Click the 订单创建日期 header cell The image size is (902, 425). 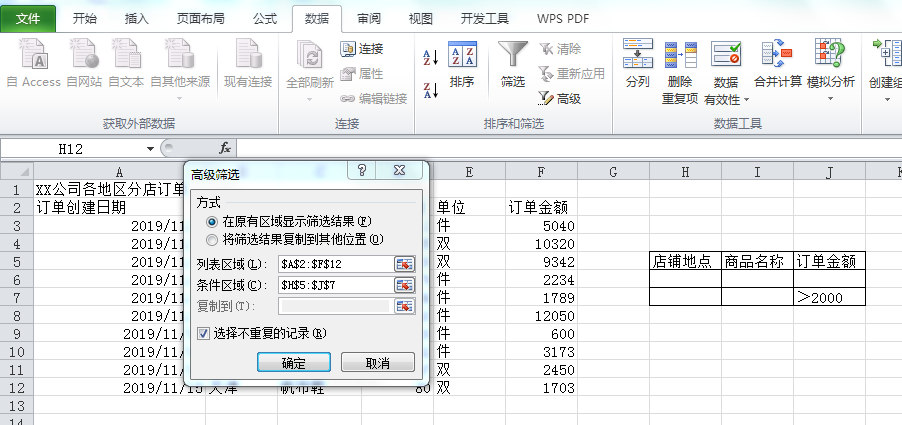pos(109,207)
